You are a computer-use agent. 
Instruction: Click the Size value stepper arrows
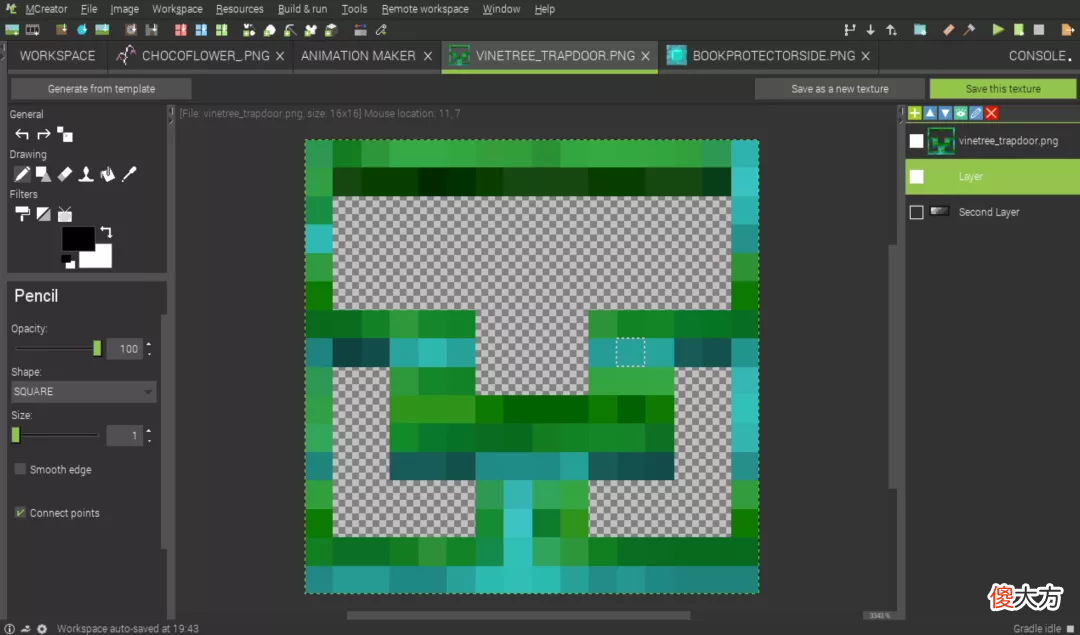(x=149, y=435)
